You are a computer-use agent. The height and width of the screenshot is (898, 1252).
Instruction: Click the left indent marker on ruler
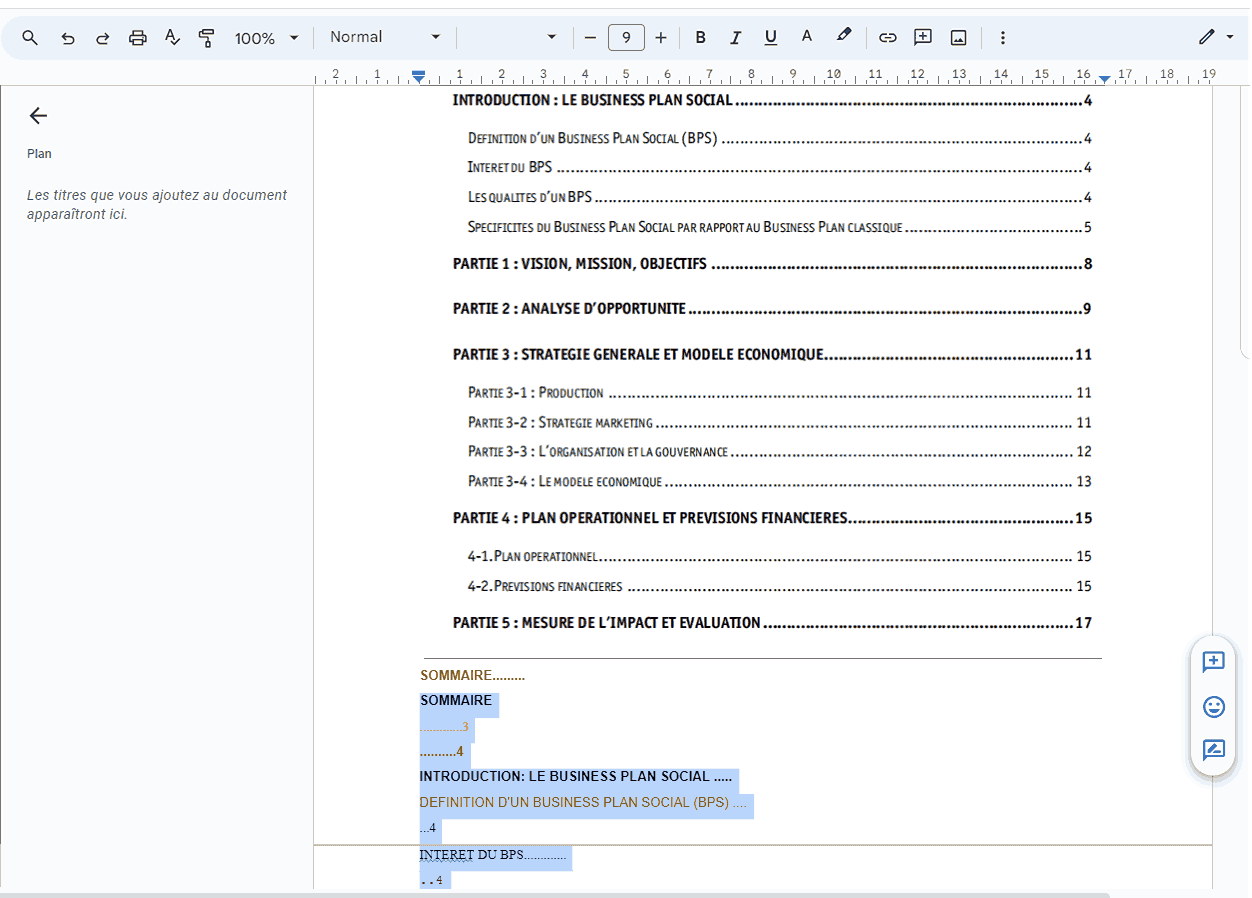click(x=419, y=77)
